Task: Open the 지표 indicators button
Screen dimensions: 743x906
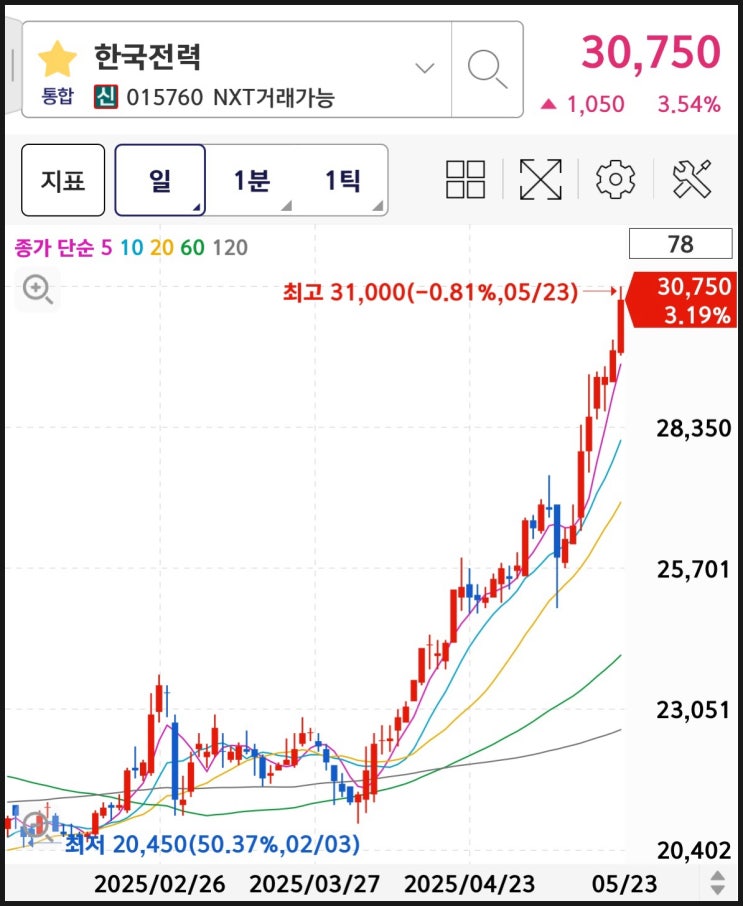Action: tap(63, 180)
